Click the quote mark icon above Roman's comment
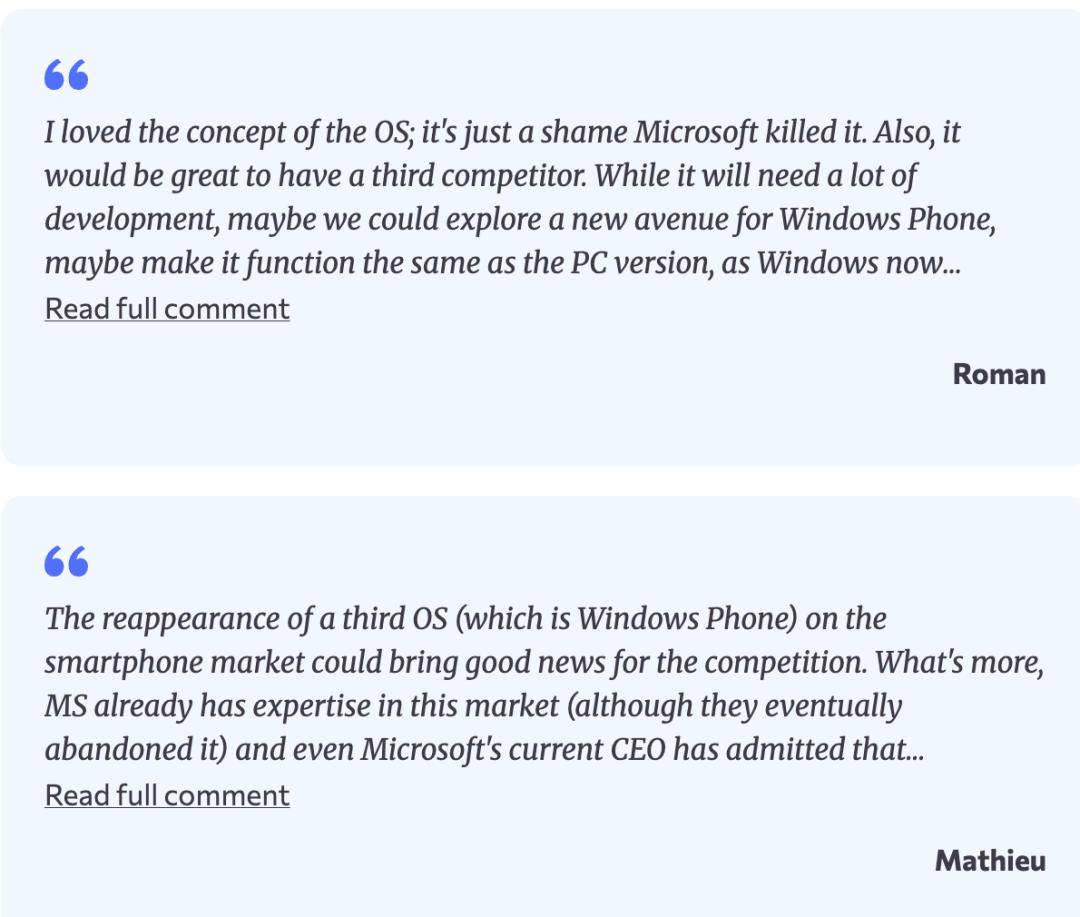The width and height of the screenshot is (1080, 917). (x=66, y=75)
